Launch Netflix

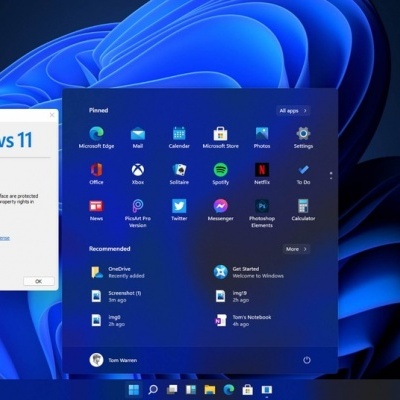[262, 174]
